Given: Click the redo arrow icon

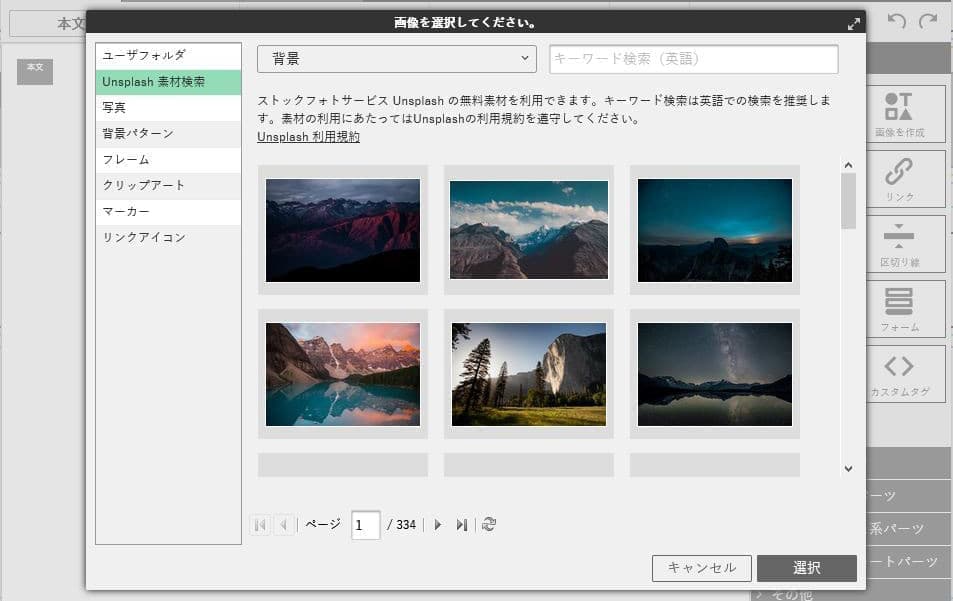Looking at the screenshot, I should [928, 22].
